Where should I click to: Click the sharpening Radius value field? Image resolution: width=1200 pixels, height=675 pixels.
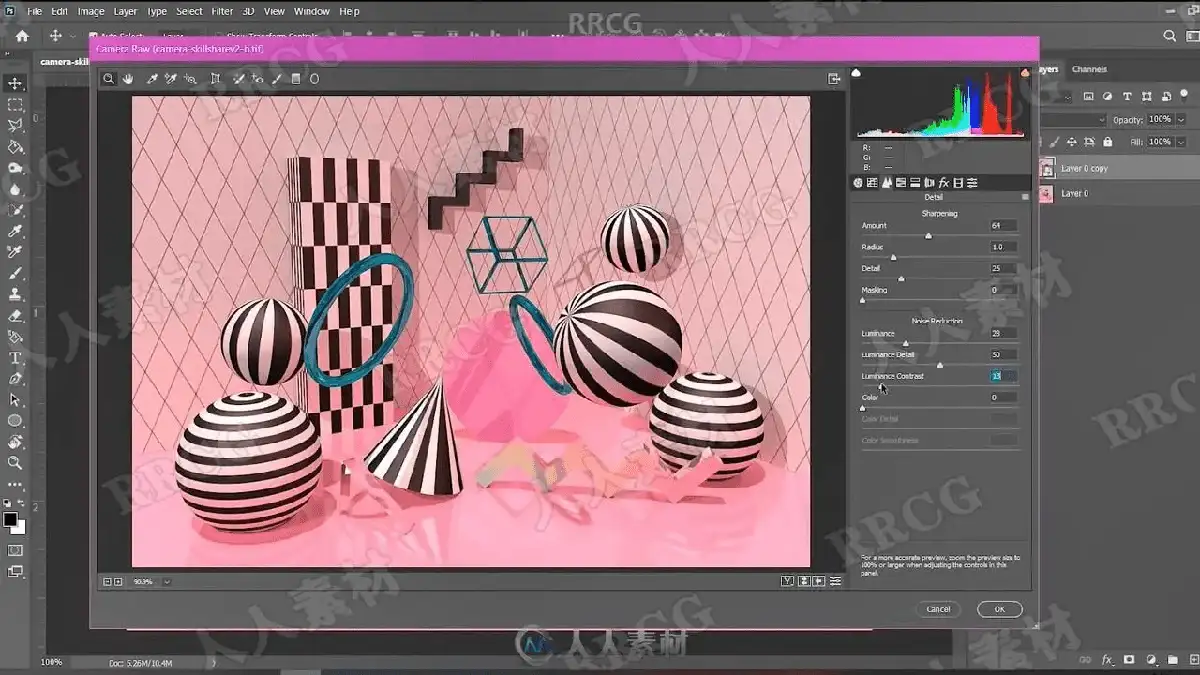(x=1003, y=247)
